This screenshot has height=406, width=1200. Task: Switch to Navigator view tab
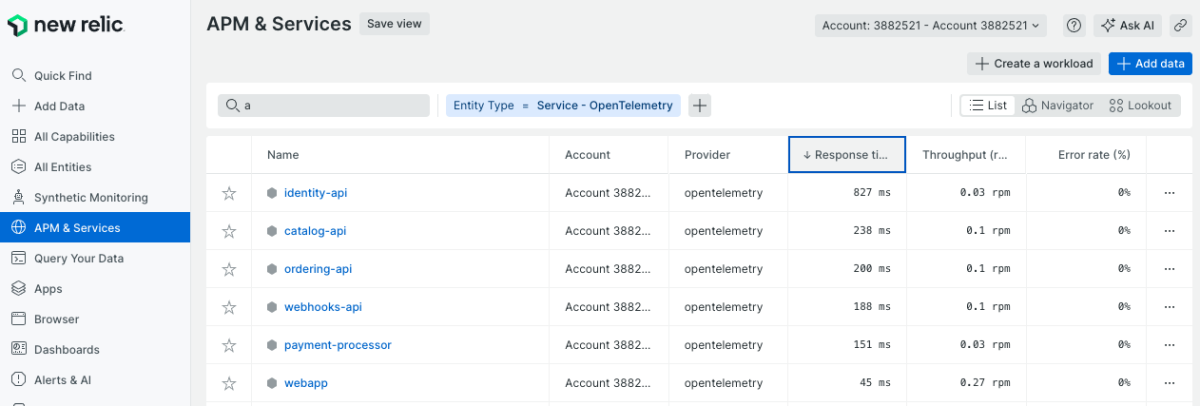pos(1057,105)
